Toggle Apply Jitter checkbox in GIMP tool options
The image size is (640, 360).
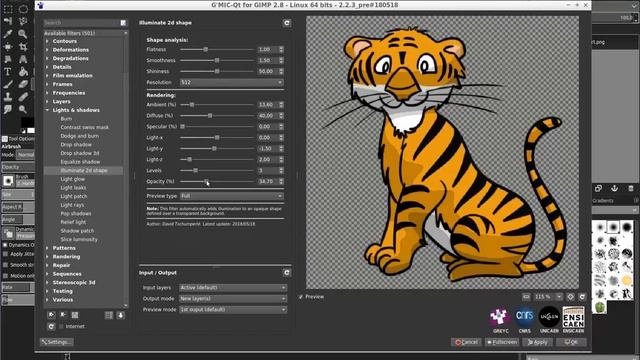[6, 254]
